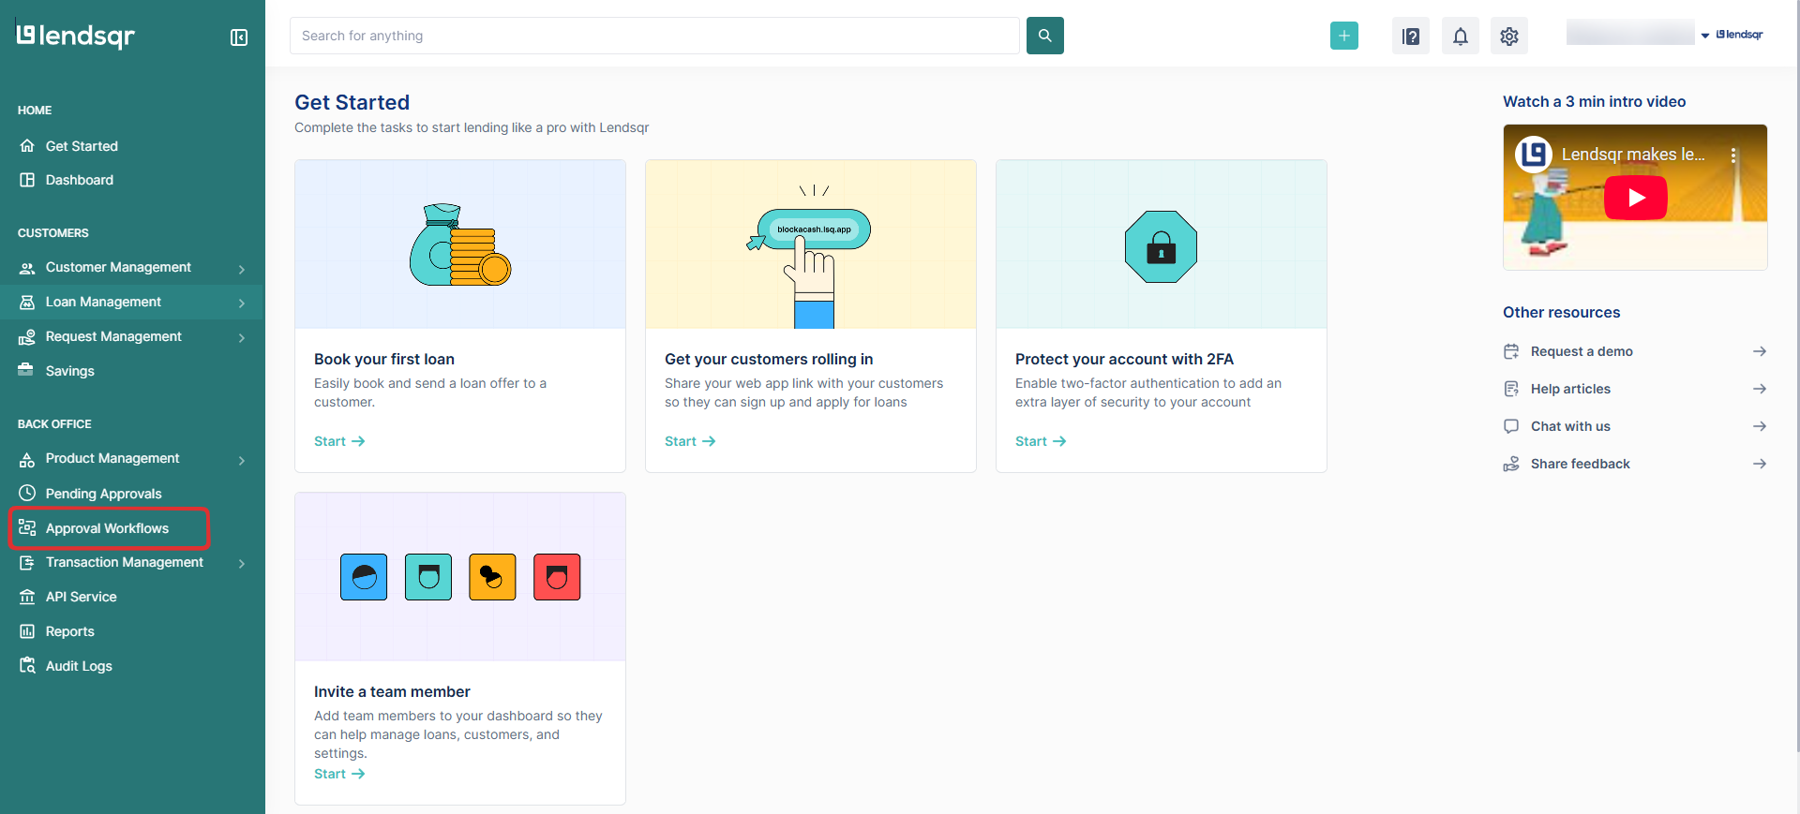Expand Customer Management submenu
Screen dimensions: 1800x814
point(241,269)
